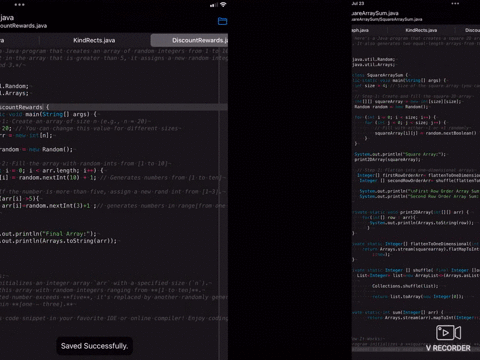Click 'Integer[] firstRowOrderArr' declaration line

click(x=418, y=175)
